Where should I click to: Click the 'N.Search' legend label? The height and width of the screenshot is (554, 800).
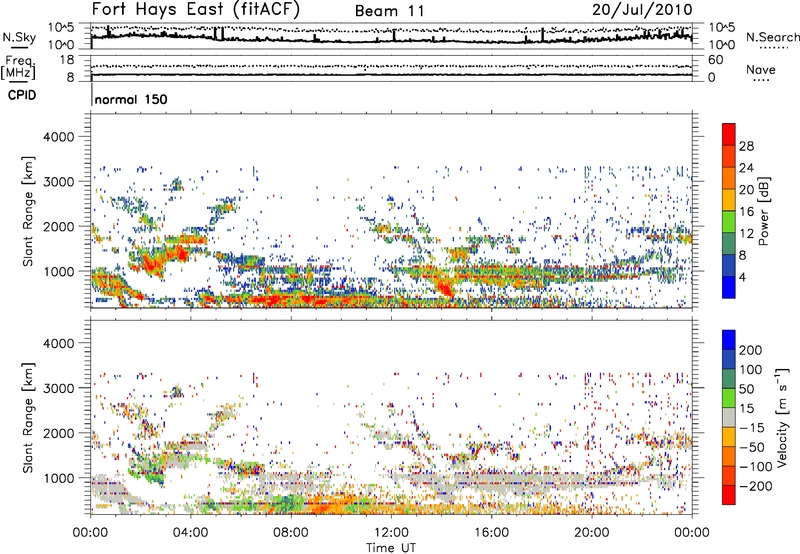pos(772,37)
